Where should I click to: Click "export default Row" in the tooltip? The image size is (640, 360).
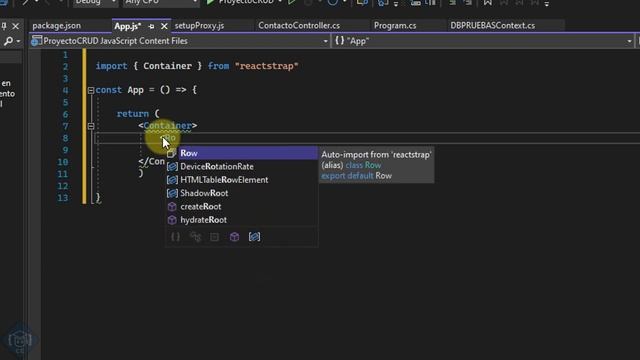(x=356, y=176)
